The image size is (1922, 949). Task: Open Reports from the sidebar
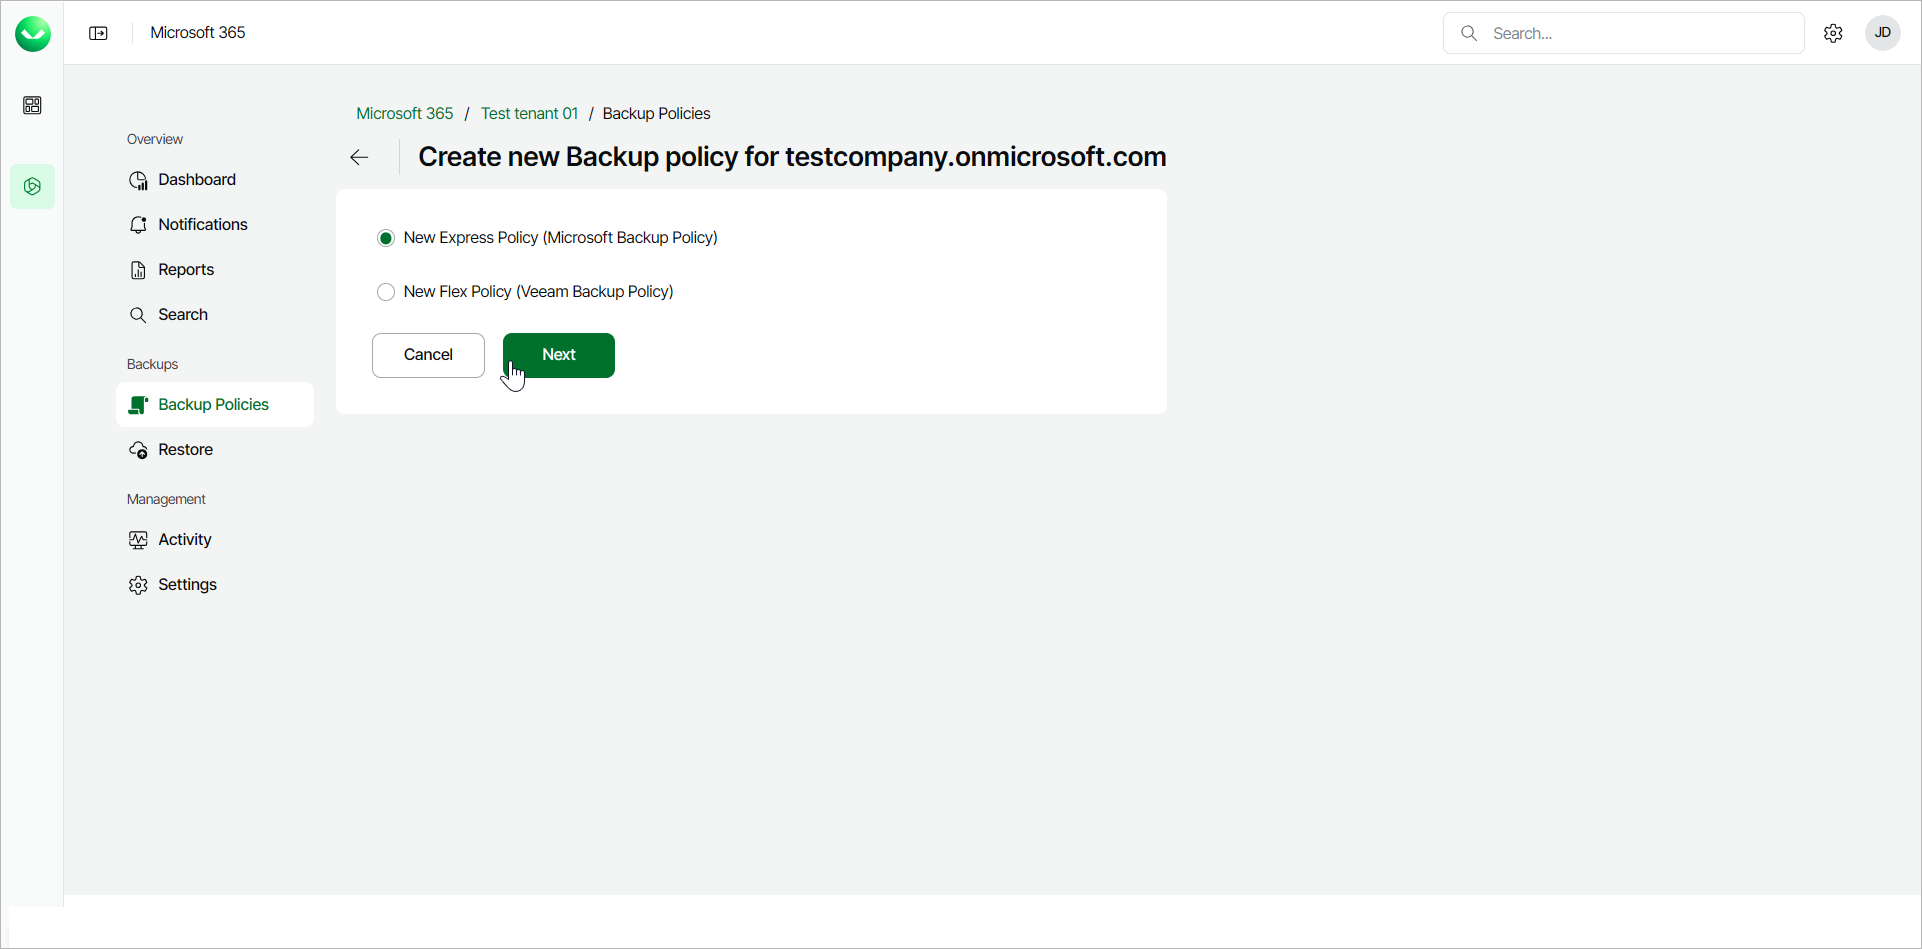click(x=215, y=270)
